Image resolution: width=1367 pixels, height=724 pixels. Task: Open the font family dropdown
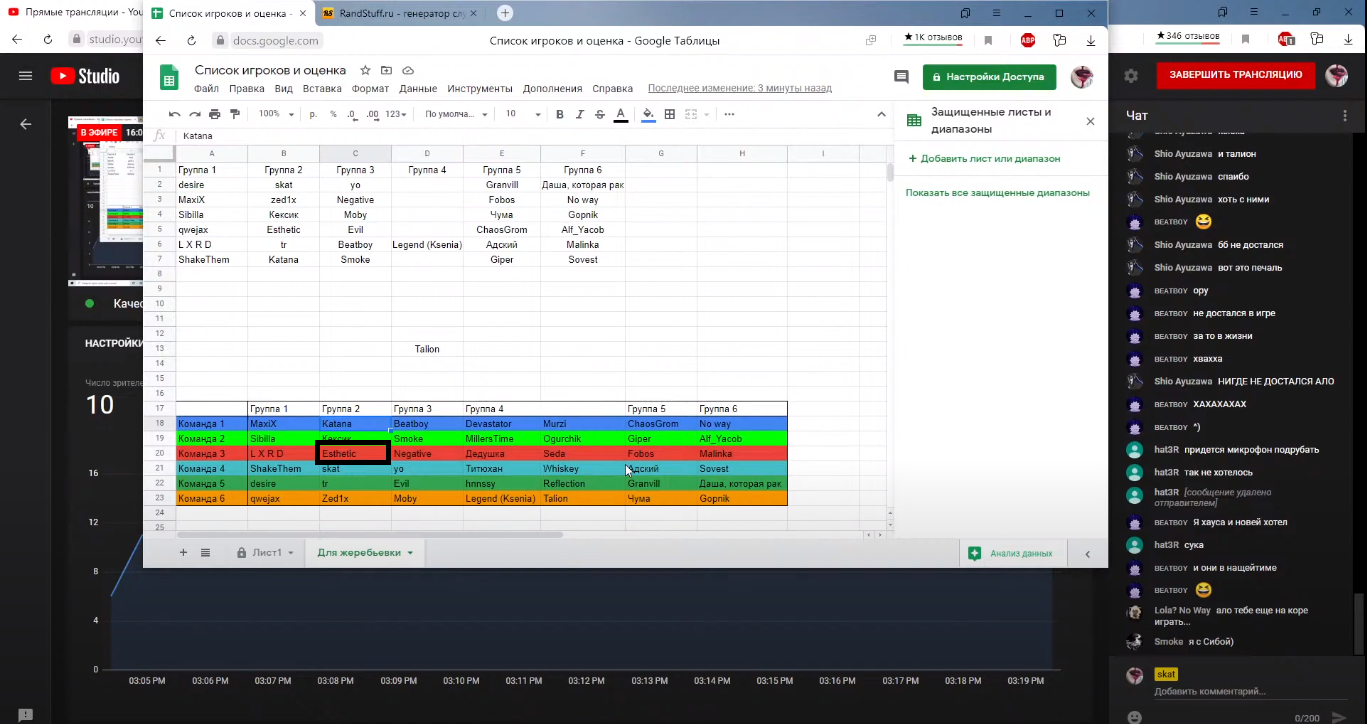pos(456,114)
